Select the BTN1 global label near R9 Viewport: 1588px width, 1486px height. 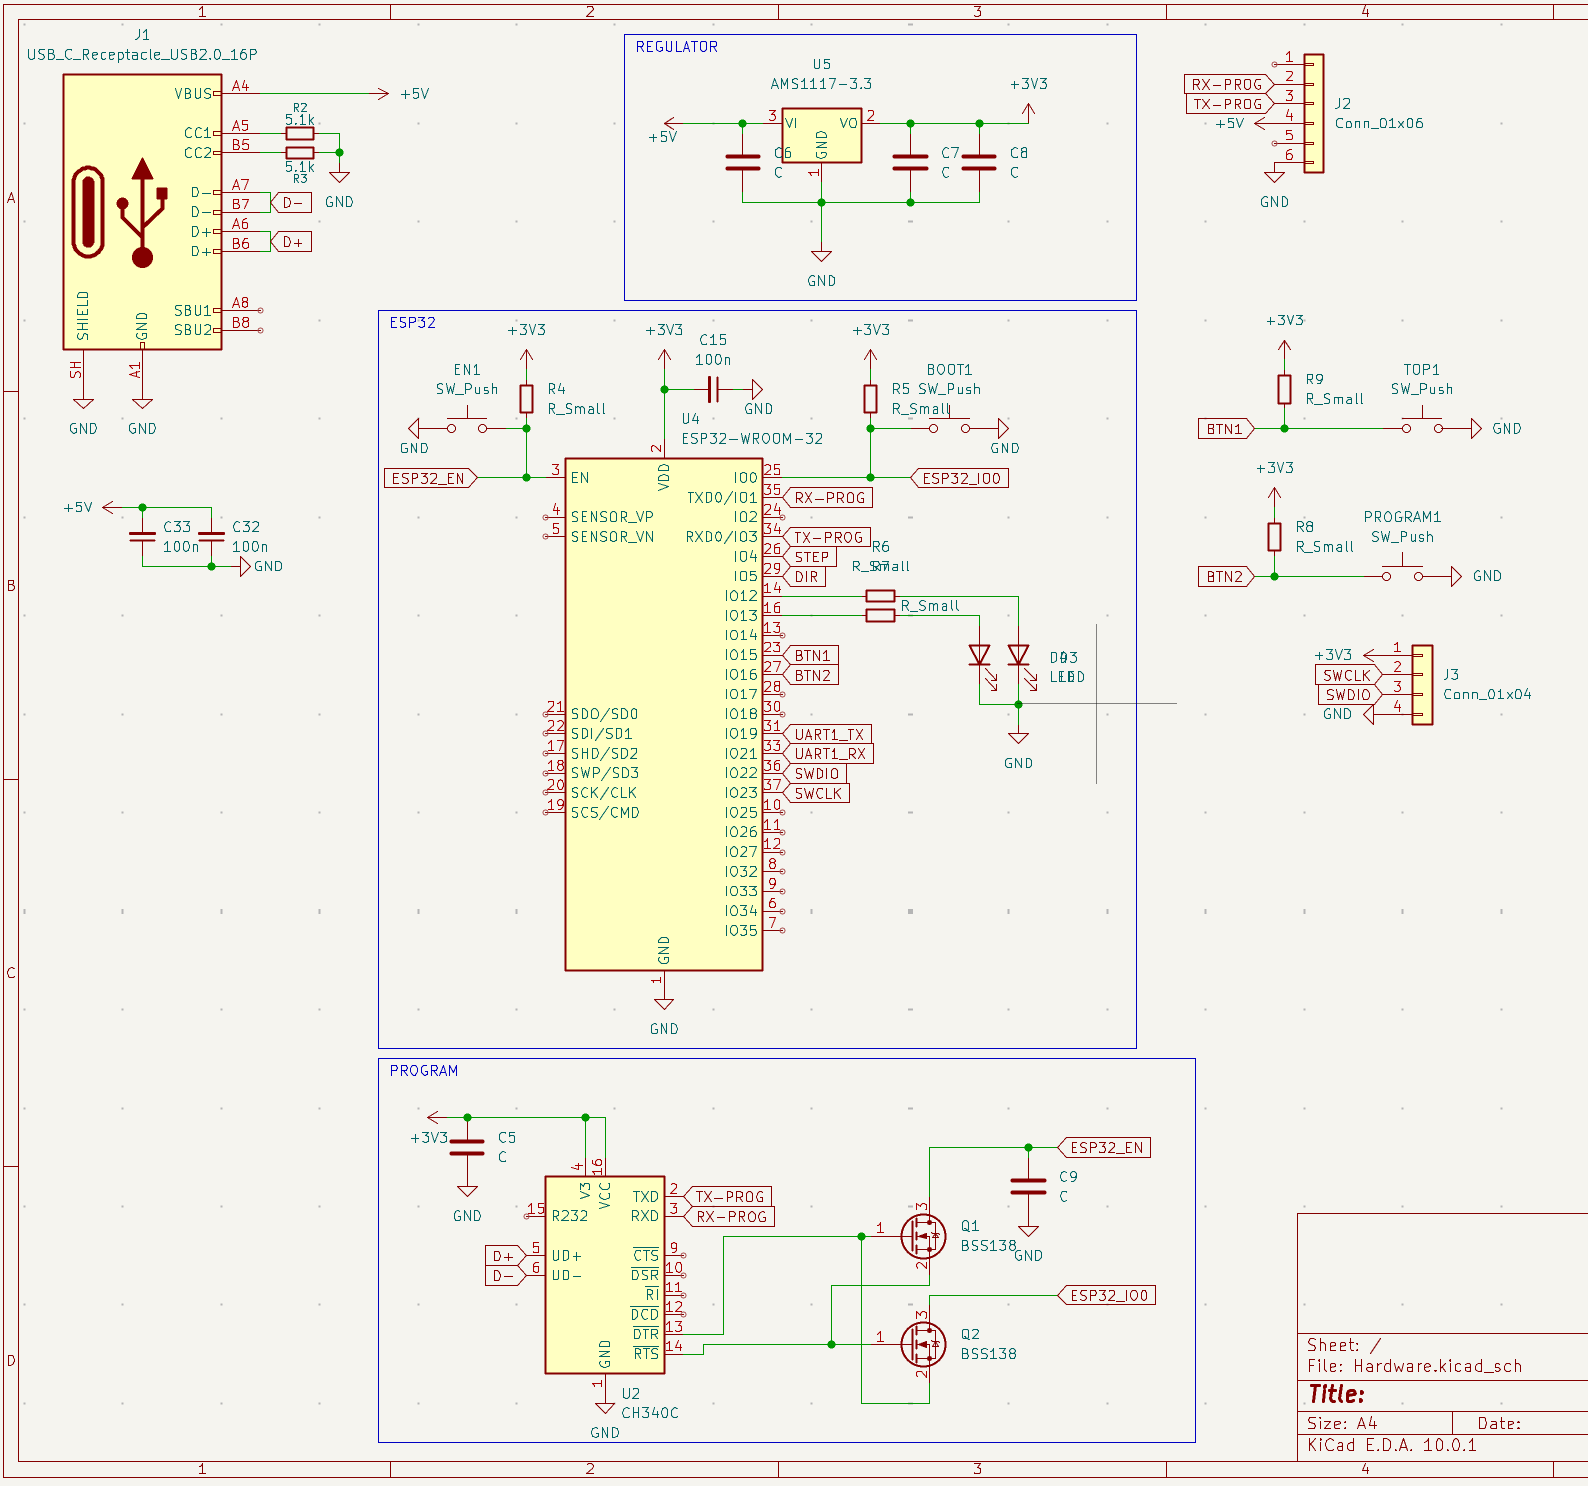tap(1226, 429)
